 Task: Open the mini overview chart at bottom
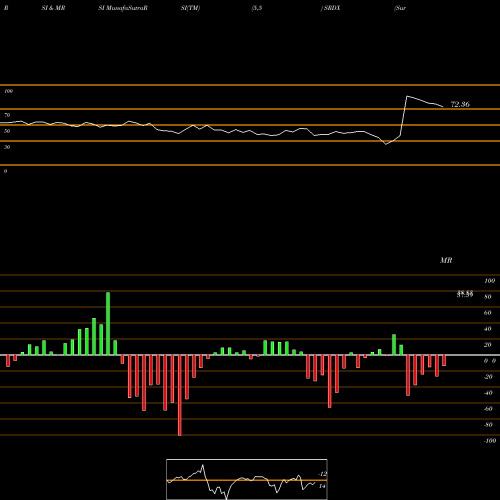tap(247, 479)
